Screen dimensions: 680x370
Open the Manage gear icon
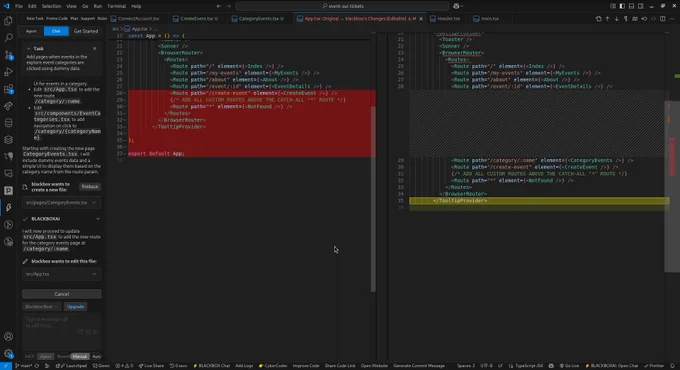[x=8, y=354]
